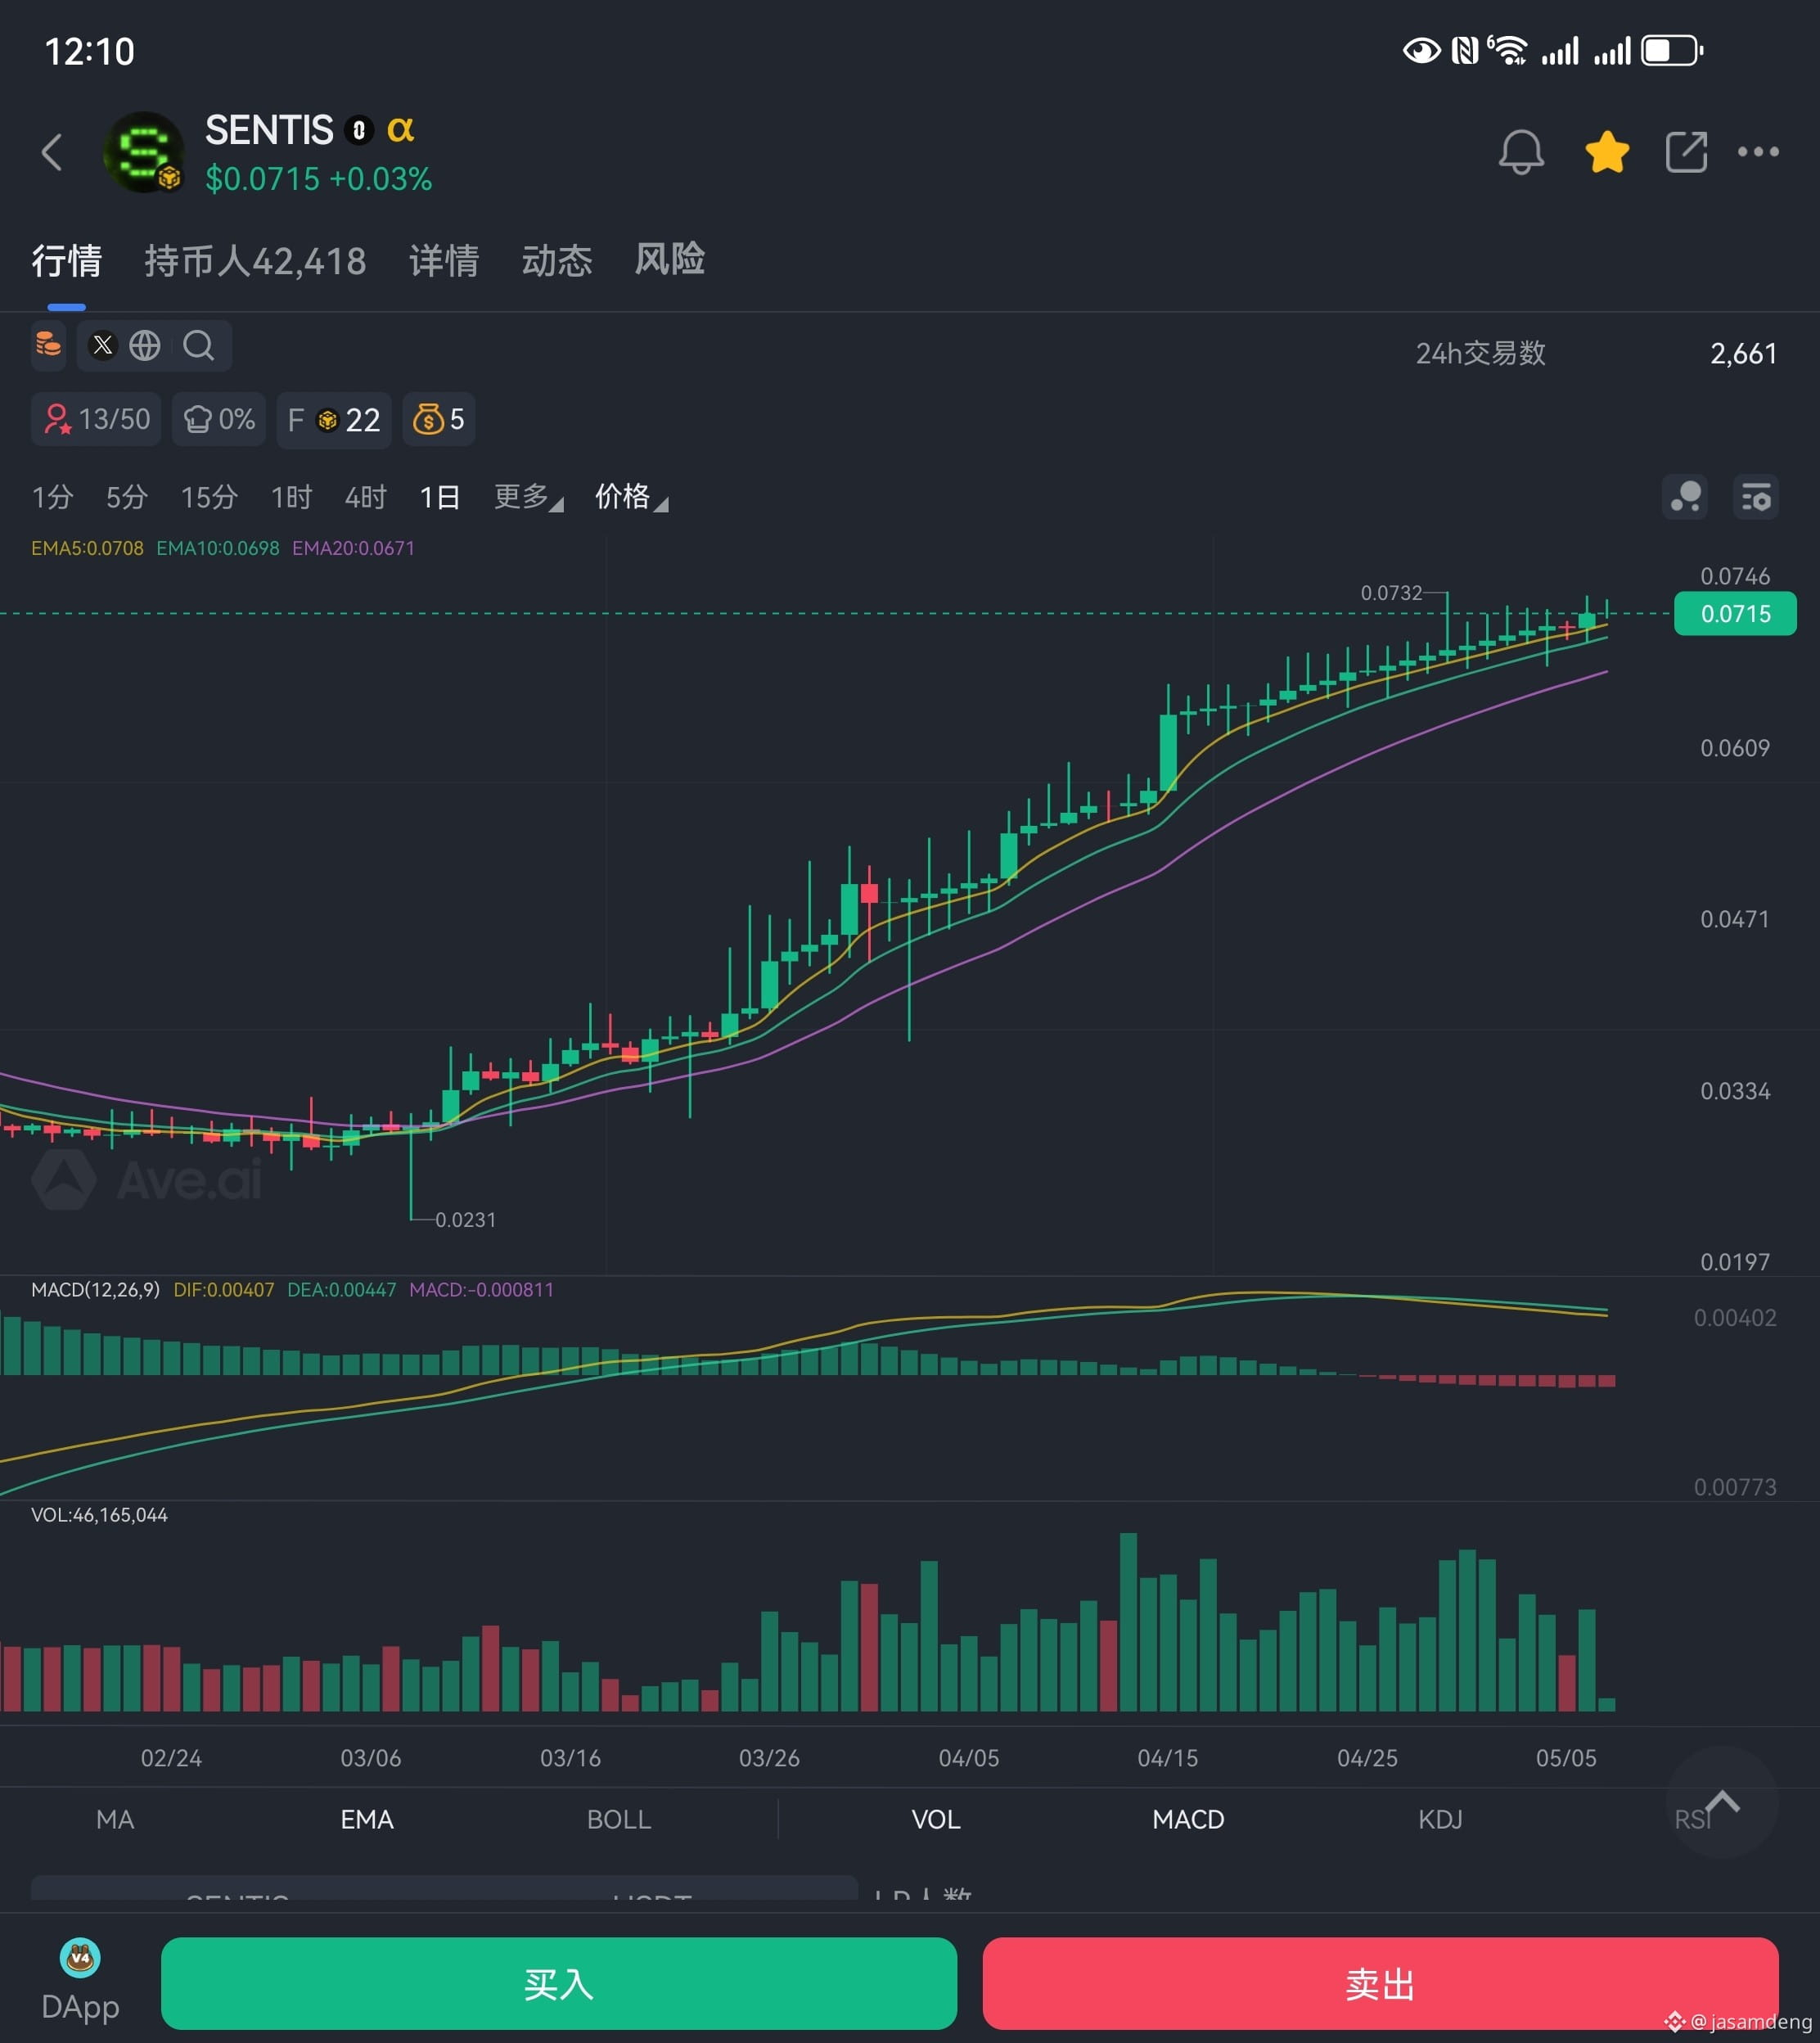1820x2043 pixels.
Task: Tap the 24h交易数 label
Action: [1481, 354]
